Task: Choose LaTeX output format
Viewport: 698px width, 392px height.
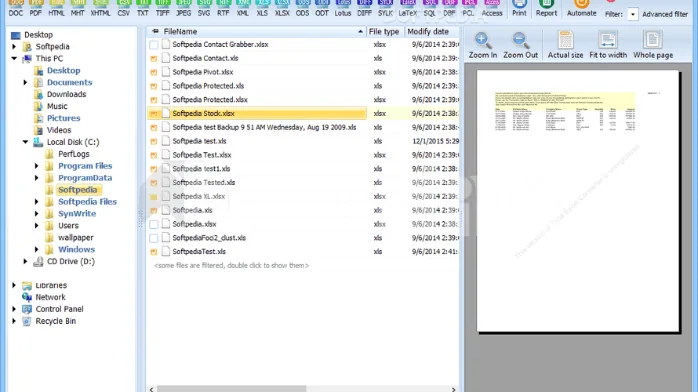Action: (408, 8)
